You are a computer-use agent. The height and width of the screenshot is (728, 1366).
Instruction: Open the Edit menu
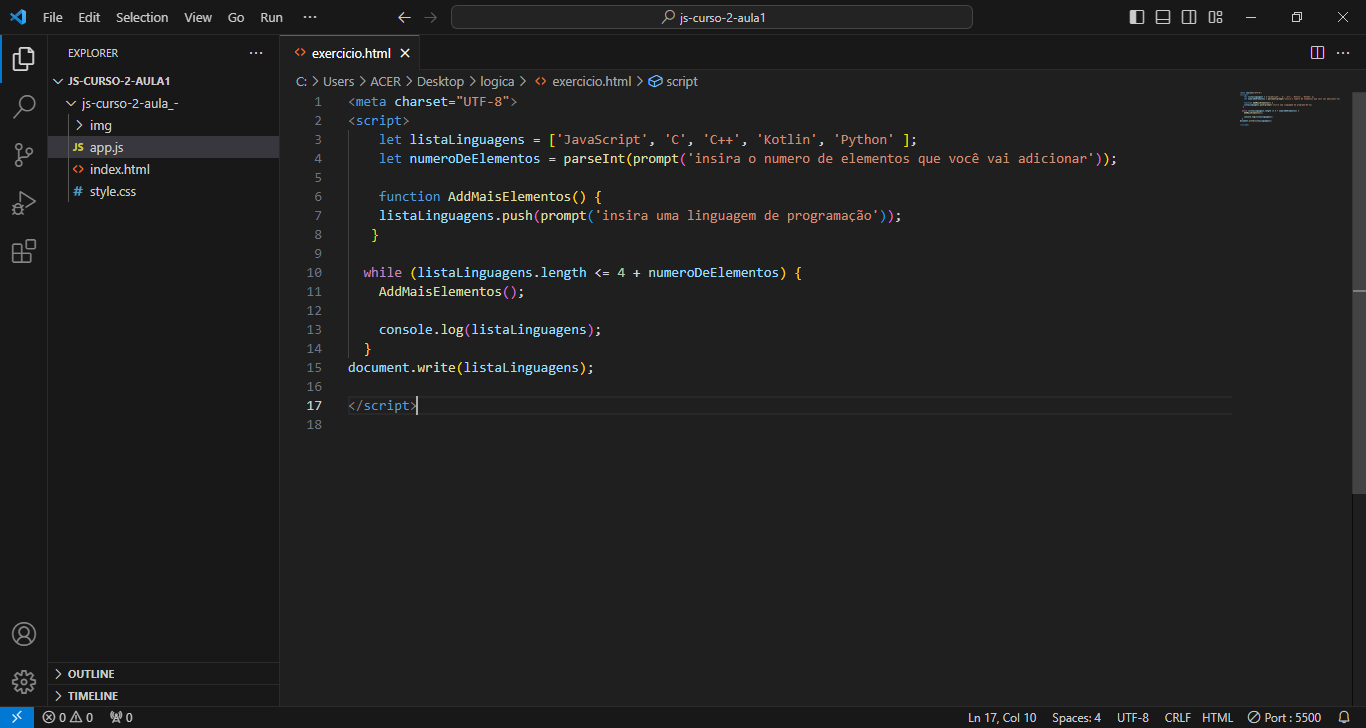(89, 17)
